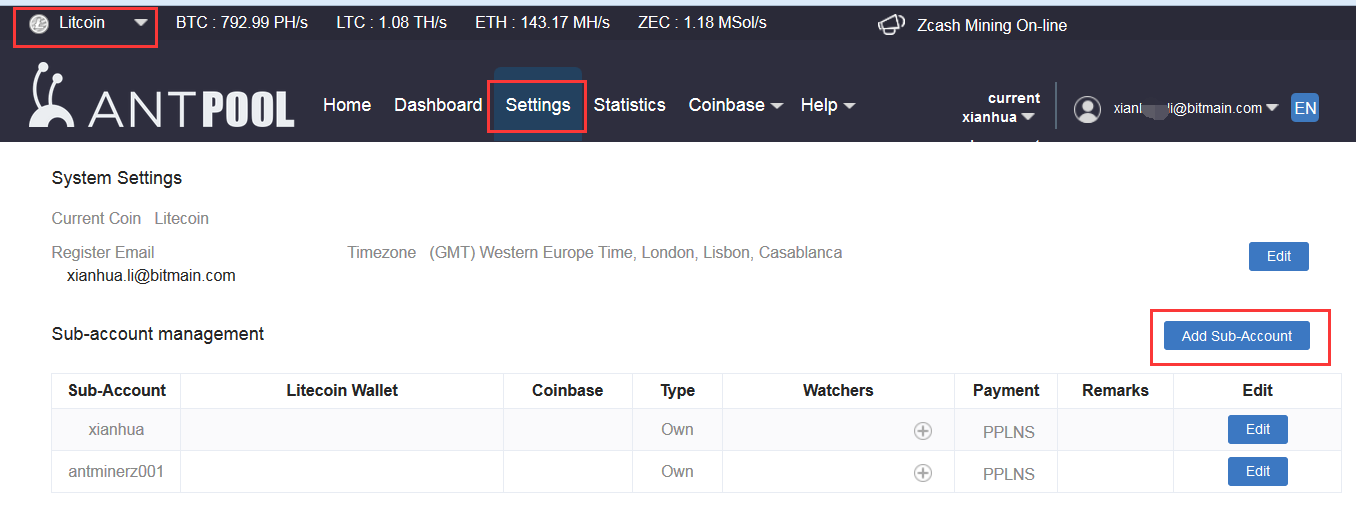The height and width of the screenshot is (515, 1356).
Task: Click the Timezone value text
Action: [x=636, y=252]
